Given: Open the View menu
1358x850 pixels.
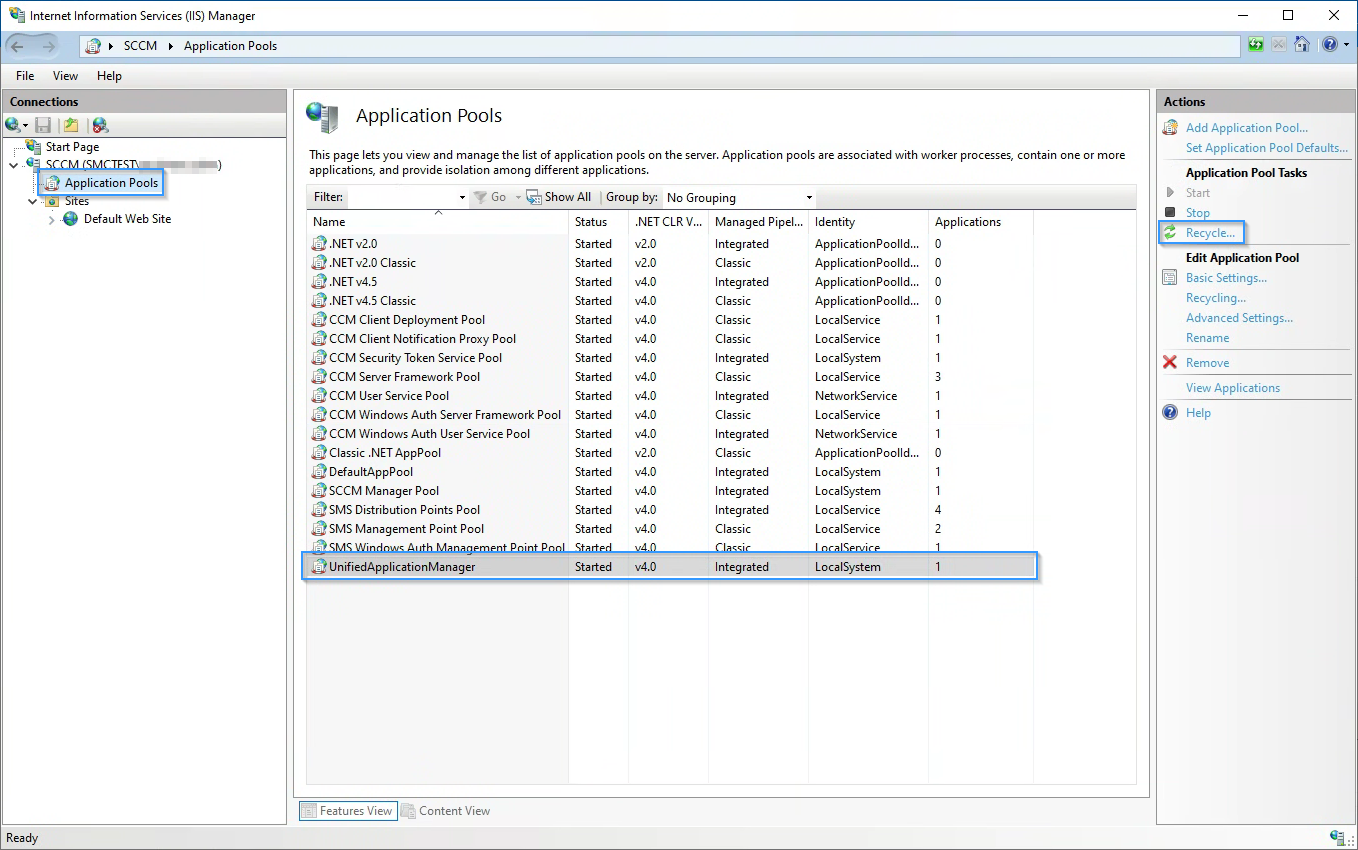Looking at the screenshot, I should click(65, 76).
